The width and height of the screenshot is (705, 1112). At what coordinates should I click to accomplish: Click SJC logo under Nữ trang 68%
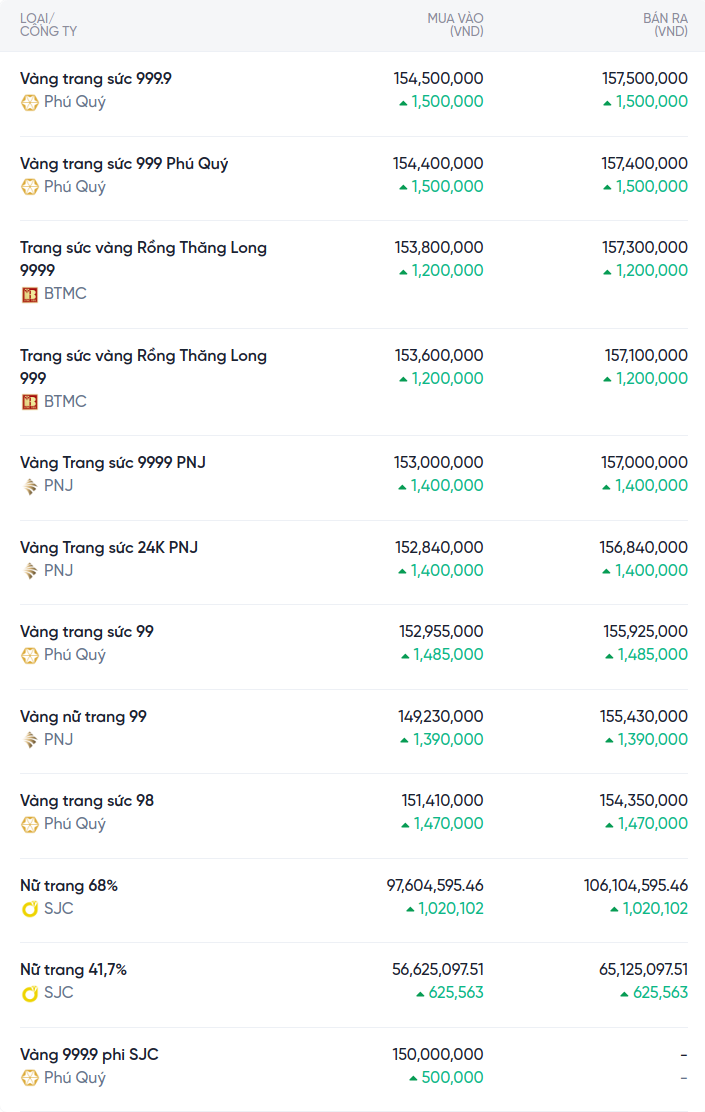[x=30, y=909]
